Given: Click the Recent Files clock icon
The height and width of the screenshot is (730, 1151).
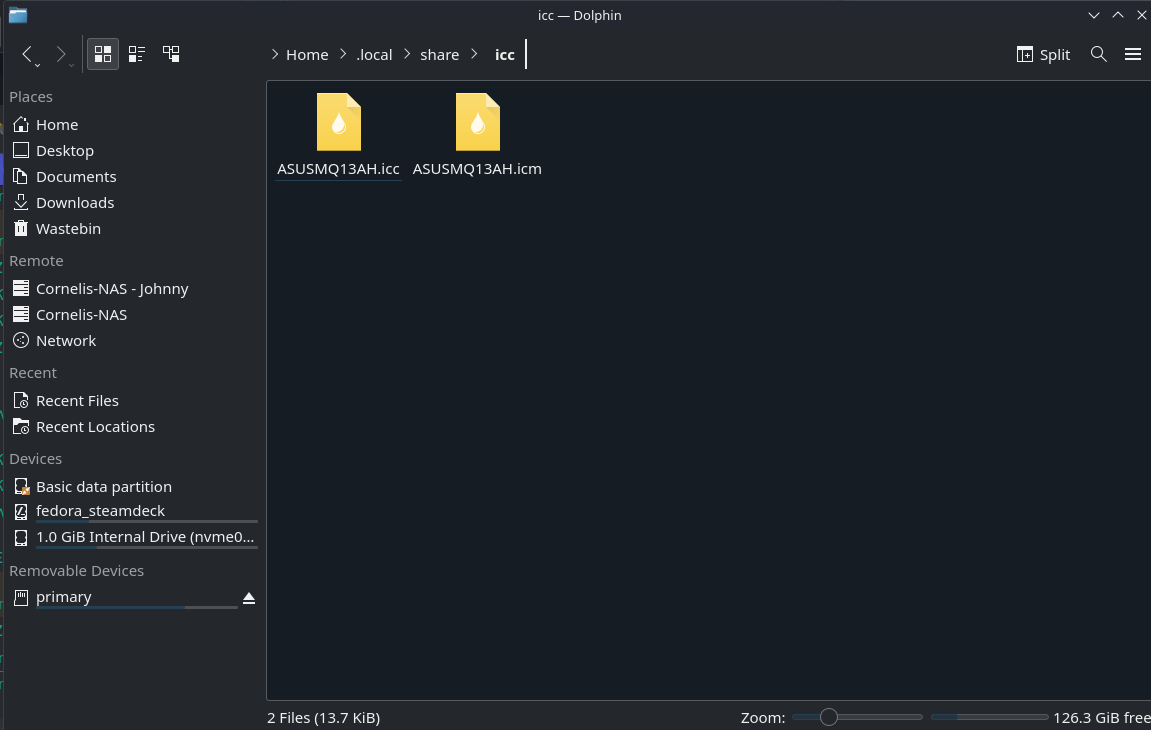Looking at the screenshot, I should point(21,401).
